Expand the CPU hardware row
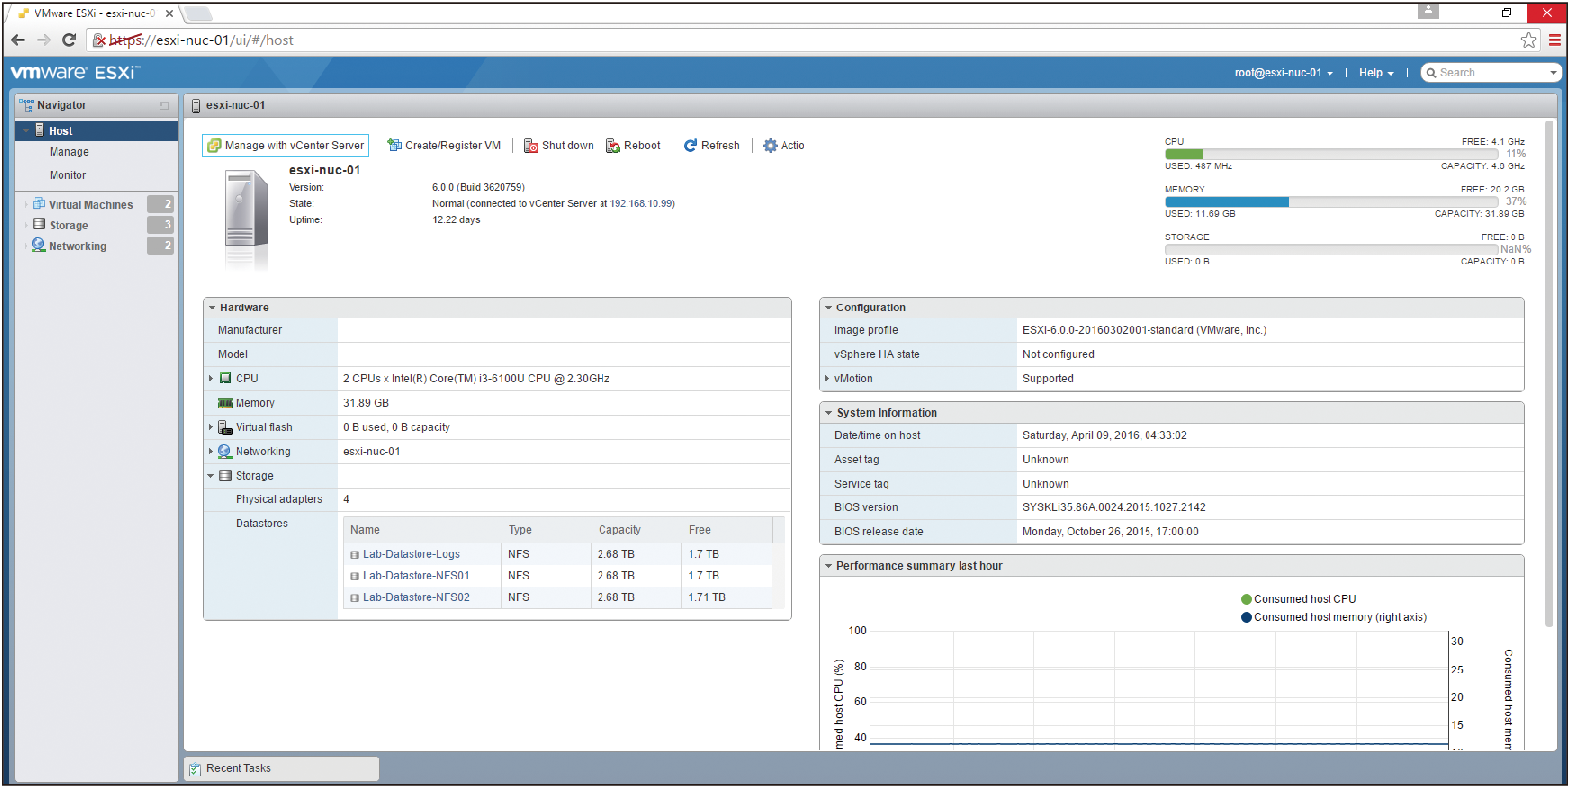The height and width of the screenshot is (789, 1570). click(x=211, y=378)
